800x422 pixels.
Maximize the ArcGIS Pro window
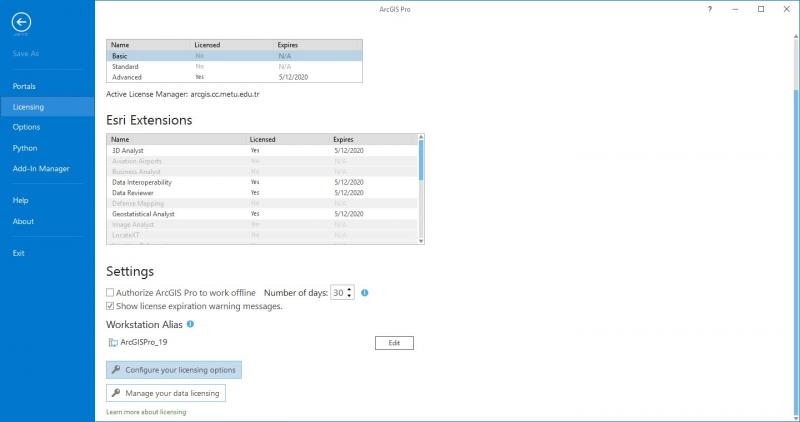coord(761,9)
